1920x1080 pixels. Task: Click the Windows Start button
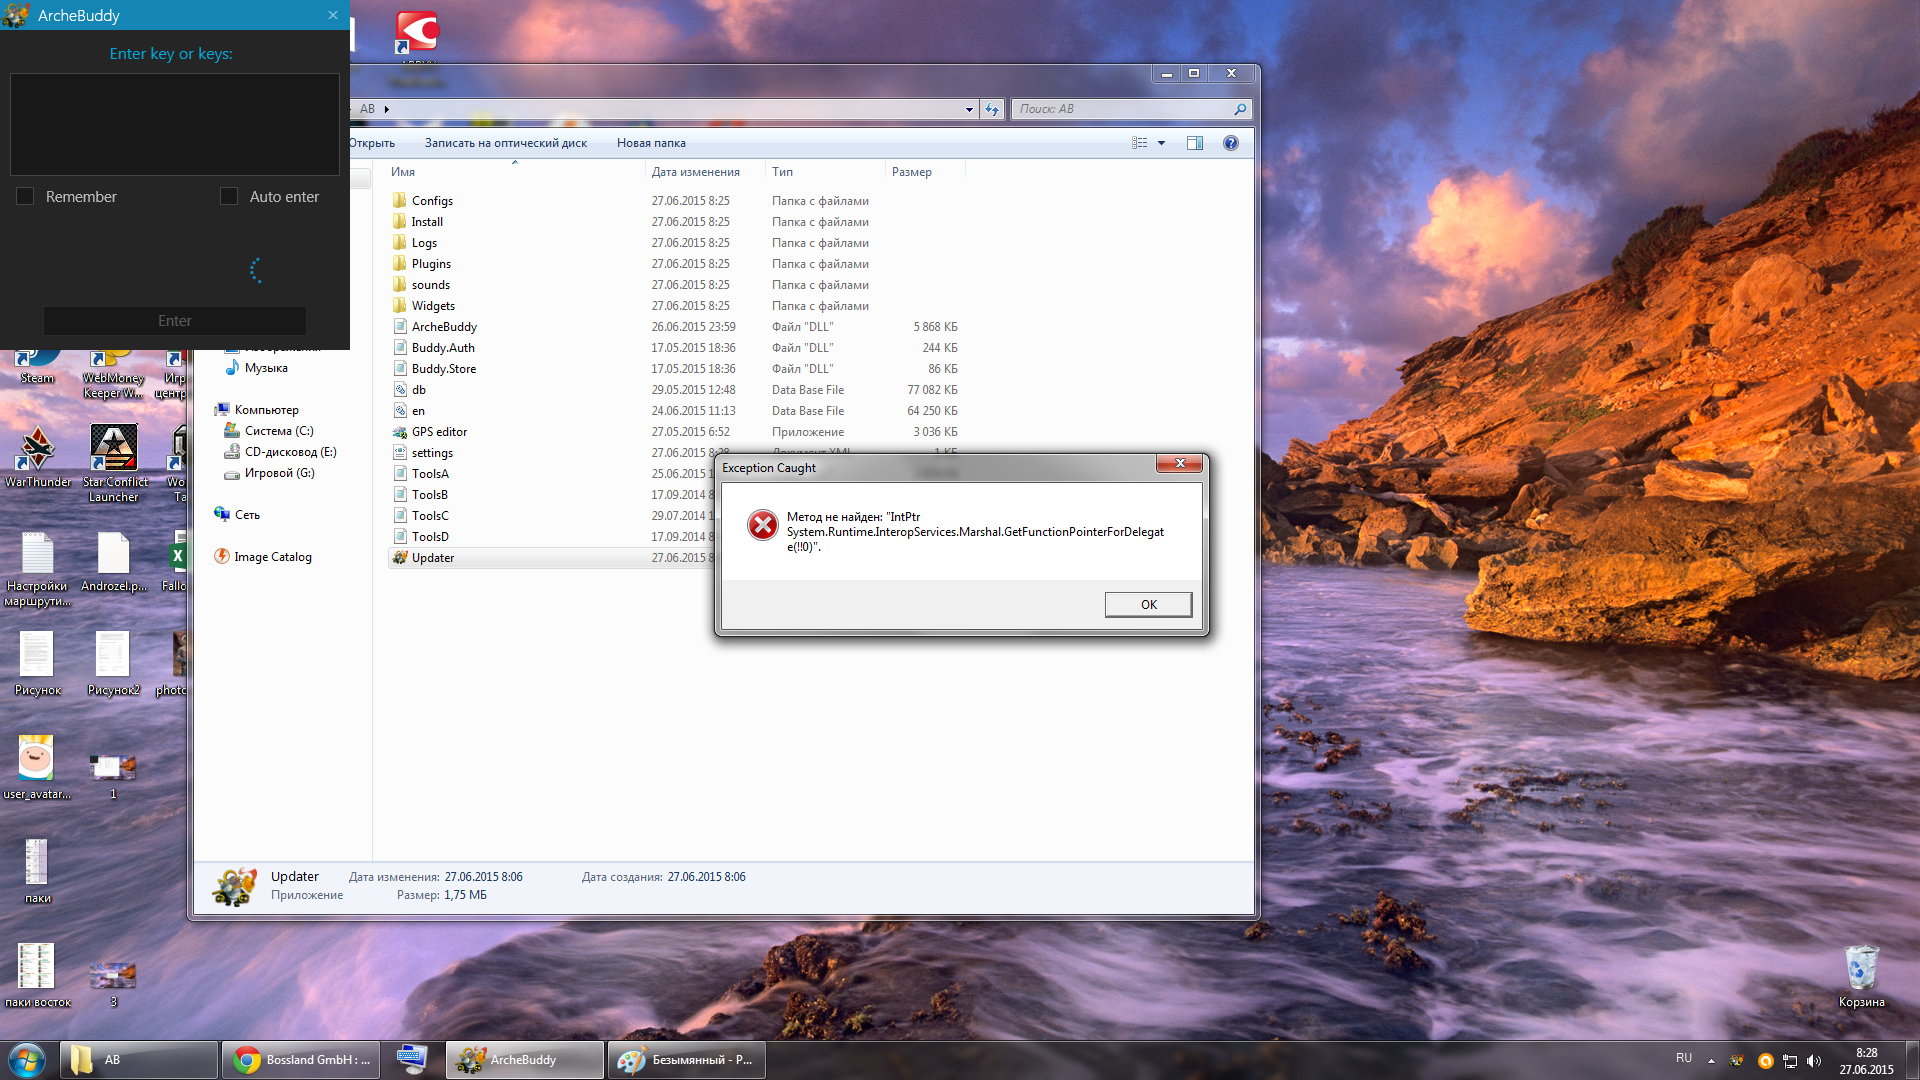pyautogui.click(x=27, y=1059)
